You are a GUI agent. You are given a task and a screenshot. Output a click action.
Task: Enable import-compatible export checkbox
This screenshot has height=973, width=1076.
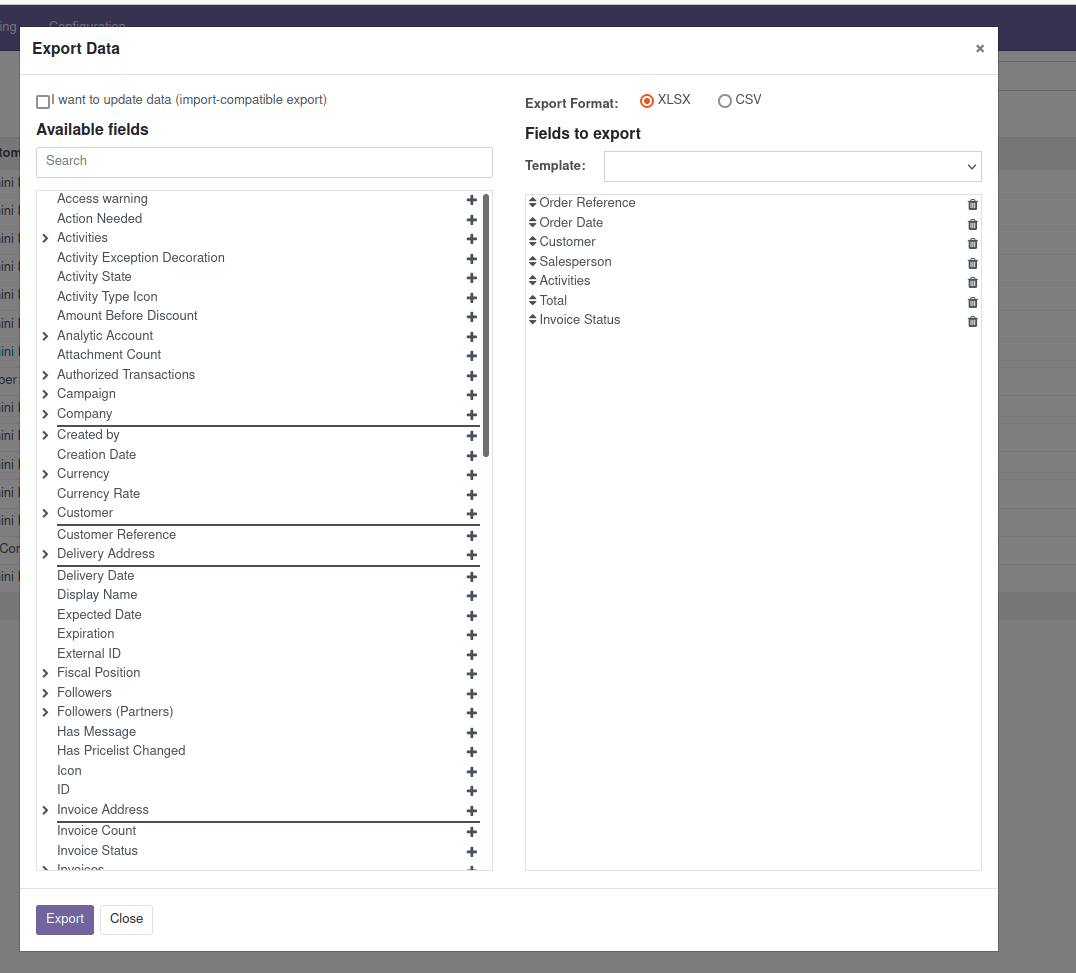[43, 102]
